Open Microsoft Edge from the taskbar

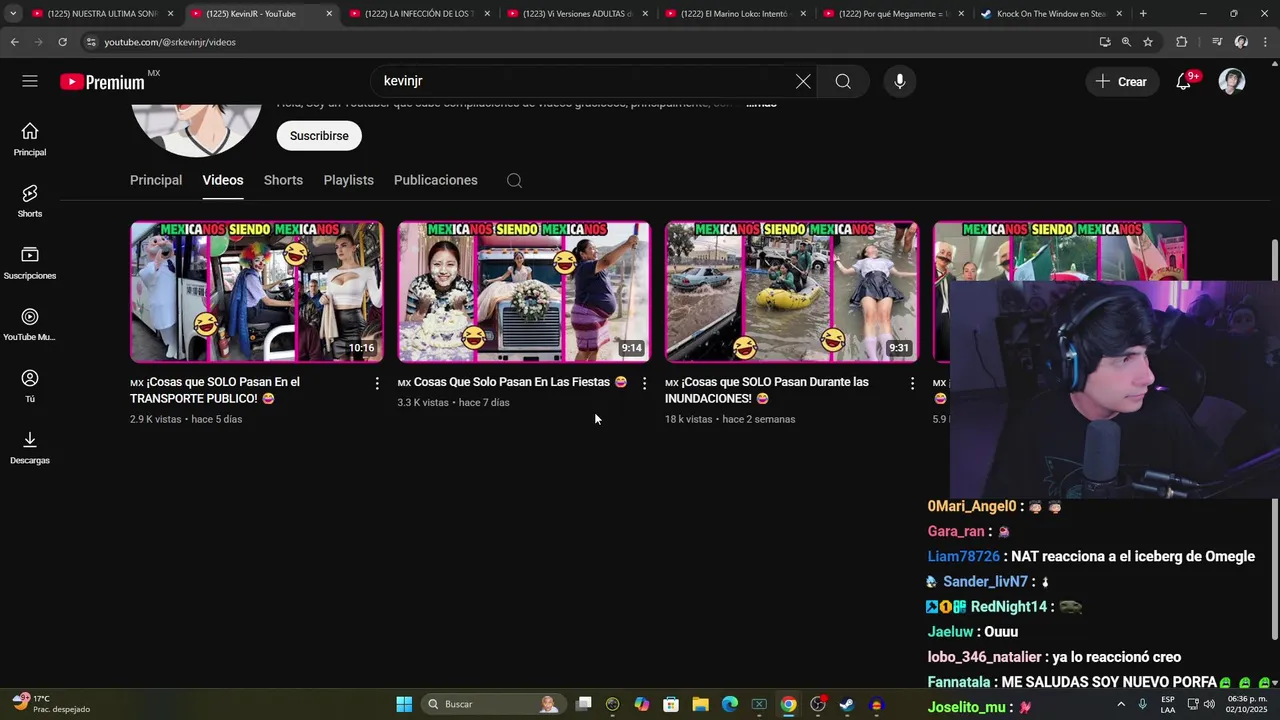click(x=730, y=704)
